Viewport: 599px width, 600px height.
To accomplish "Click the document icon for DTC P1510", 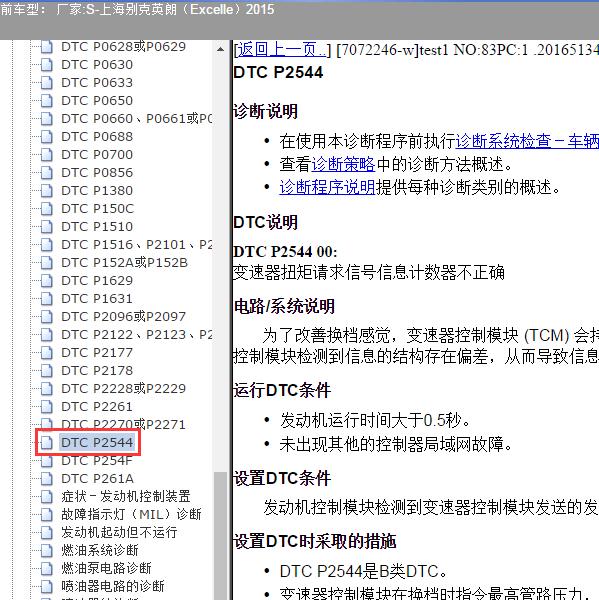I will [46, 227].
